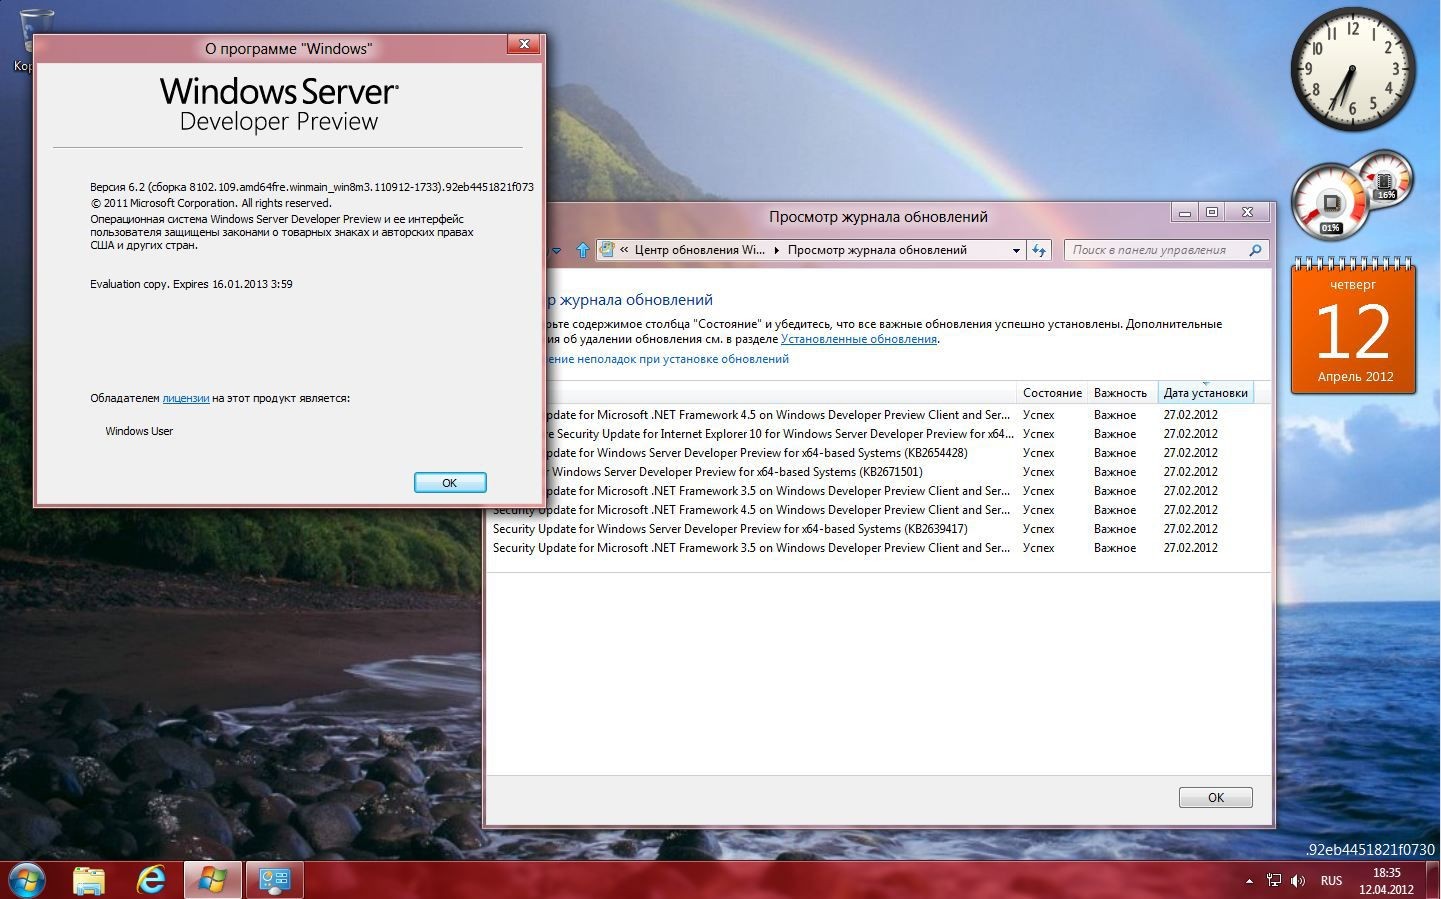This screenshot has width=1441, height=899.
Task: Click the search magnifier icon
Action: [x=1256, y=250]
